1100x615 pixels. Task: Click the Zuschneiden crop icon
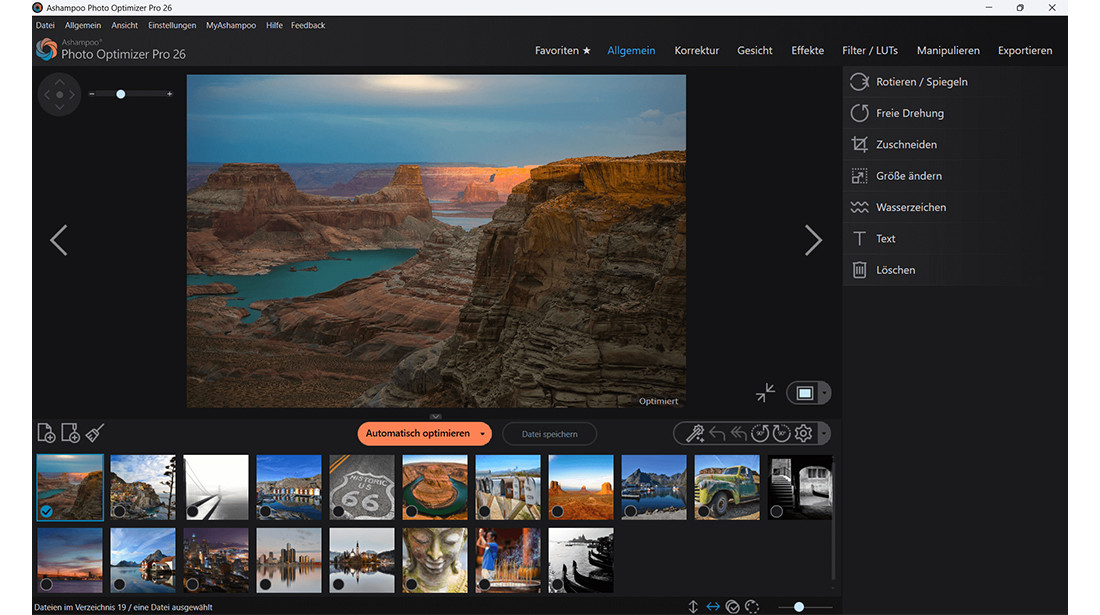point(859,144)
